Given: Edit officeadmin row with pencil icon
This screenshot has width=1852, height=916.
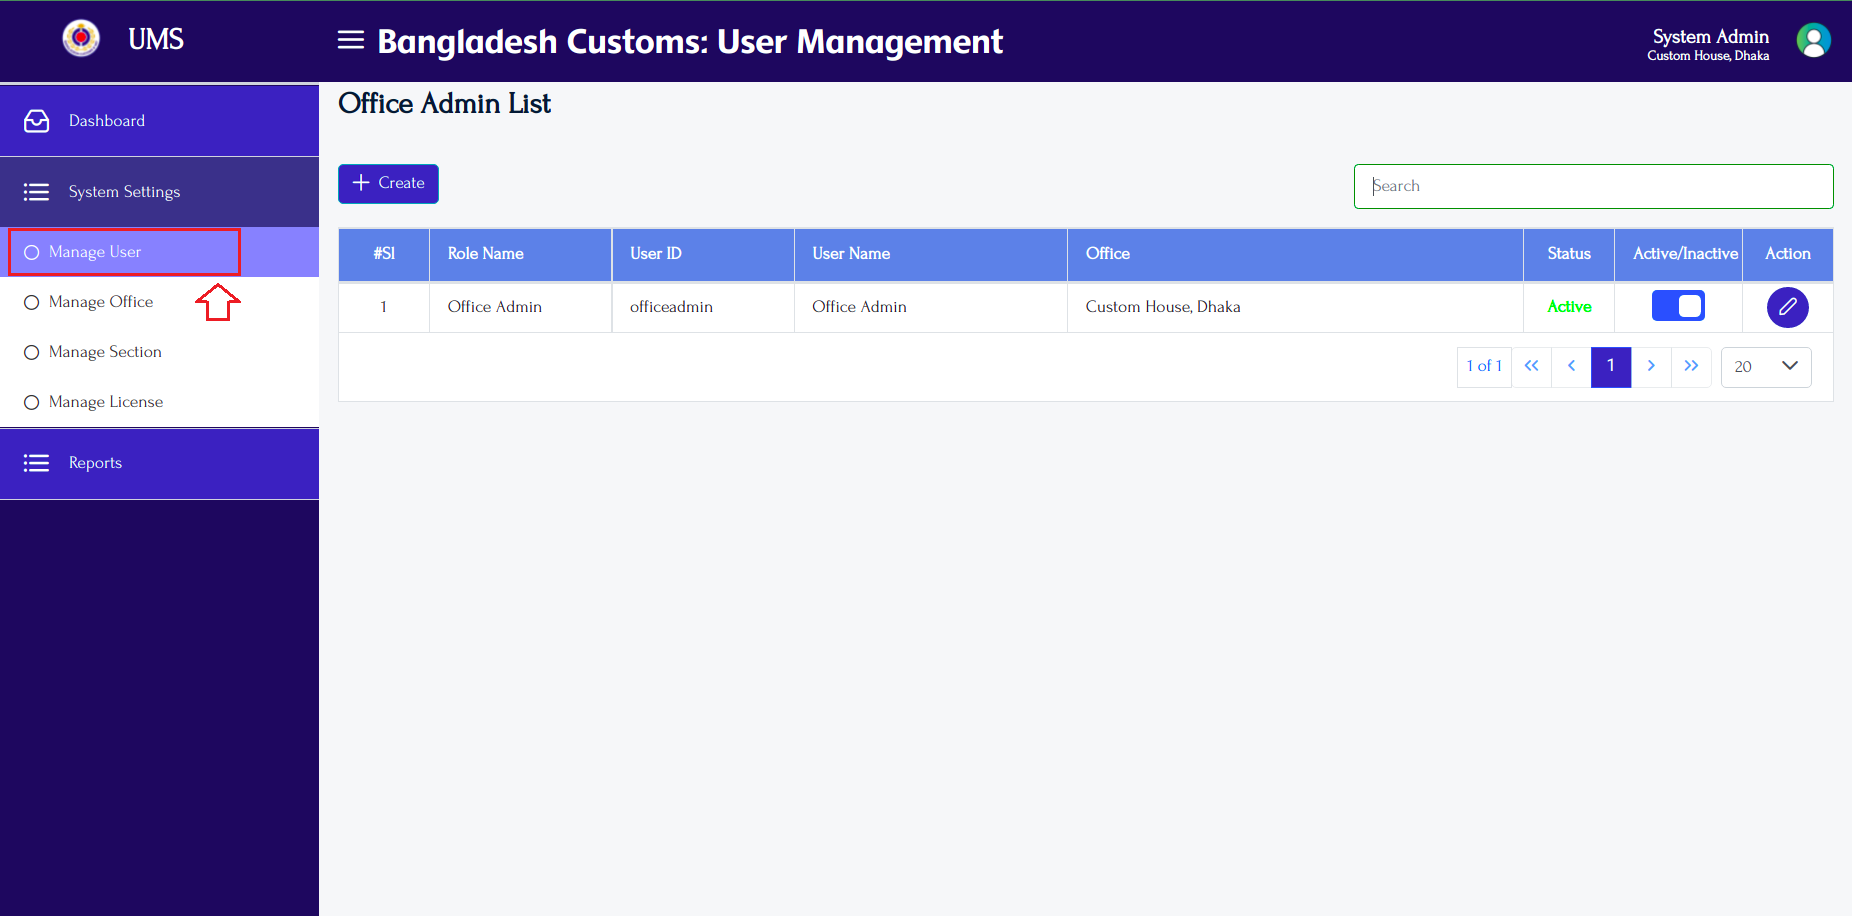Looking at the screenshot, I should click(1788, 307).
